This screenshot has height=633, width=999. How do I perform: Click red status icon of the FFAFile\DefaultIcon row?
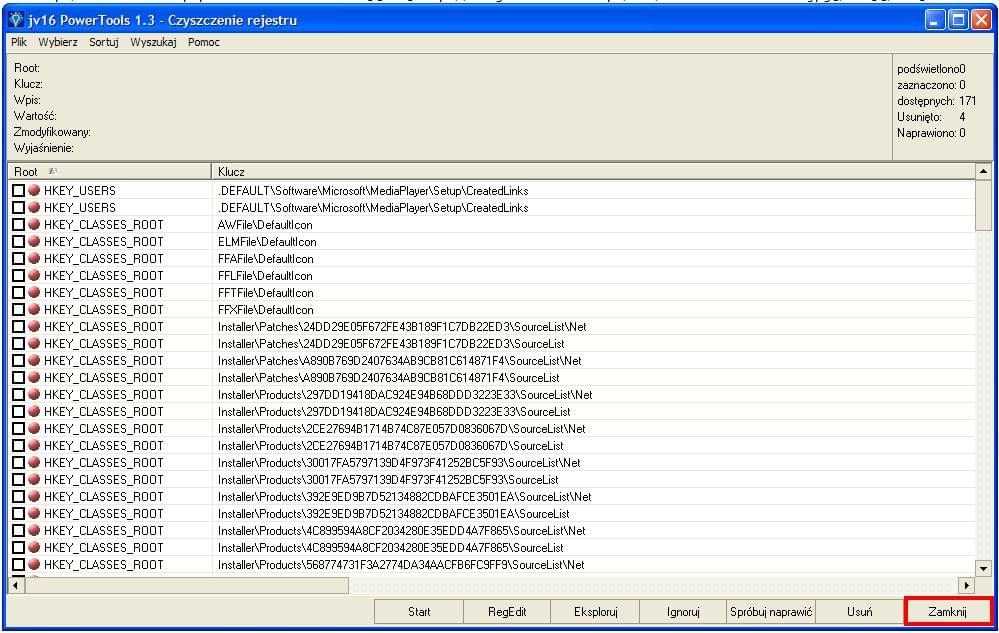click(x=34, y=258)
